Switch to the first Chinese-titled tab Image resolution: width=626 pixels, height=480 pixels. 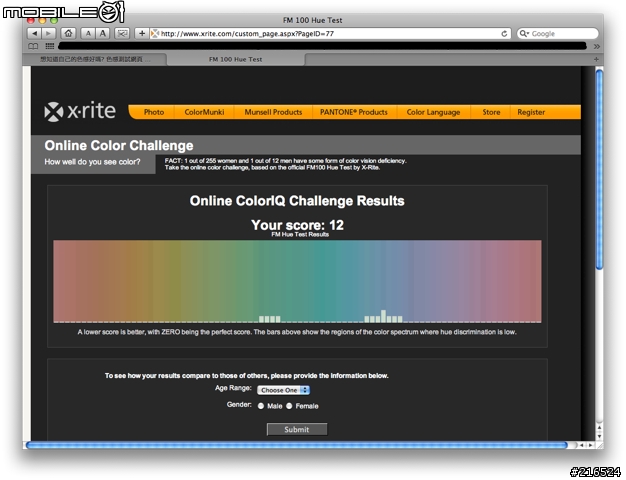tap(95, 60)
